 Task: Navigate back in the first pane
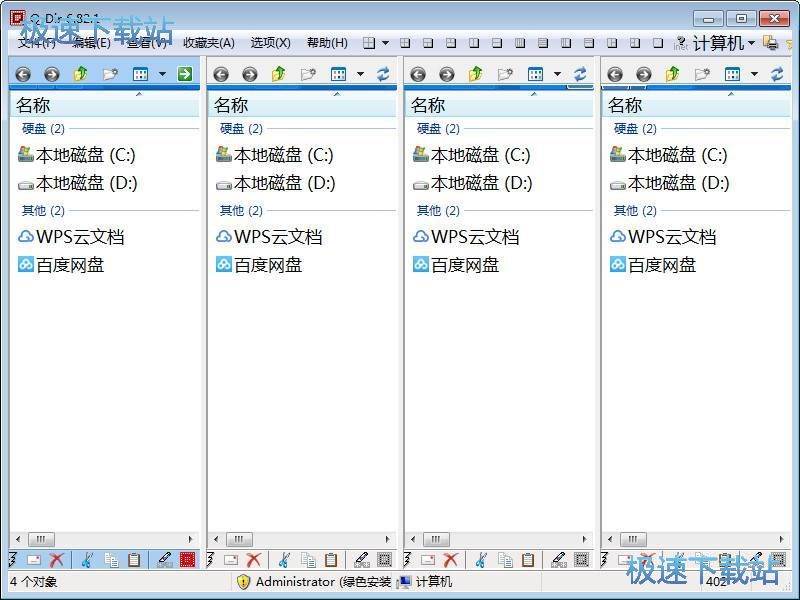[22, 74]
